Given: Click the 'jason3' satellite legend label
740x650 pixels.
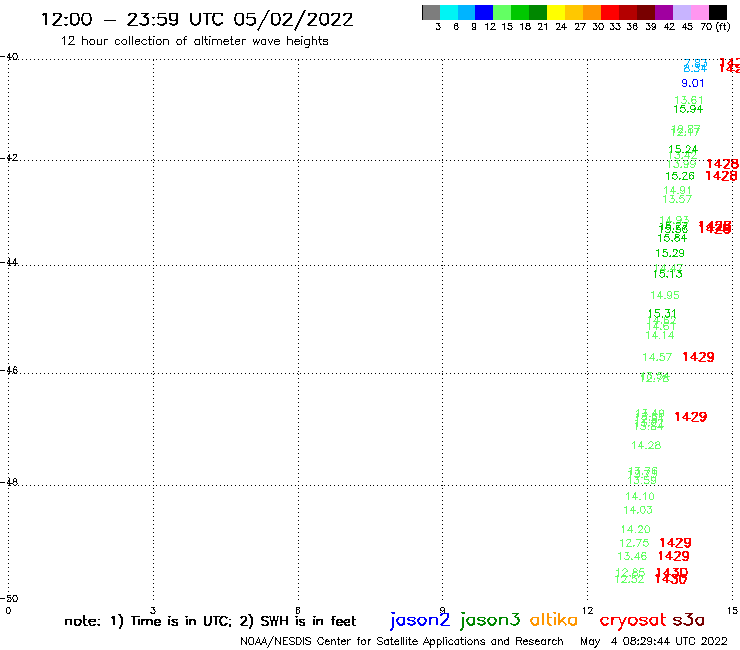Looking at the screenshot, I should 490,620.
